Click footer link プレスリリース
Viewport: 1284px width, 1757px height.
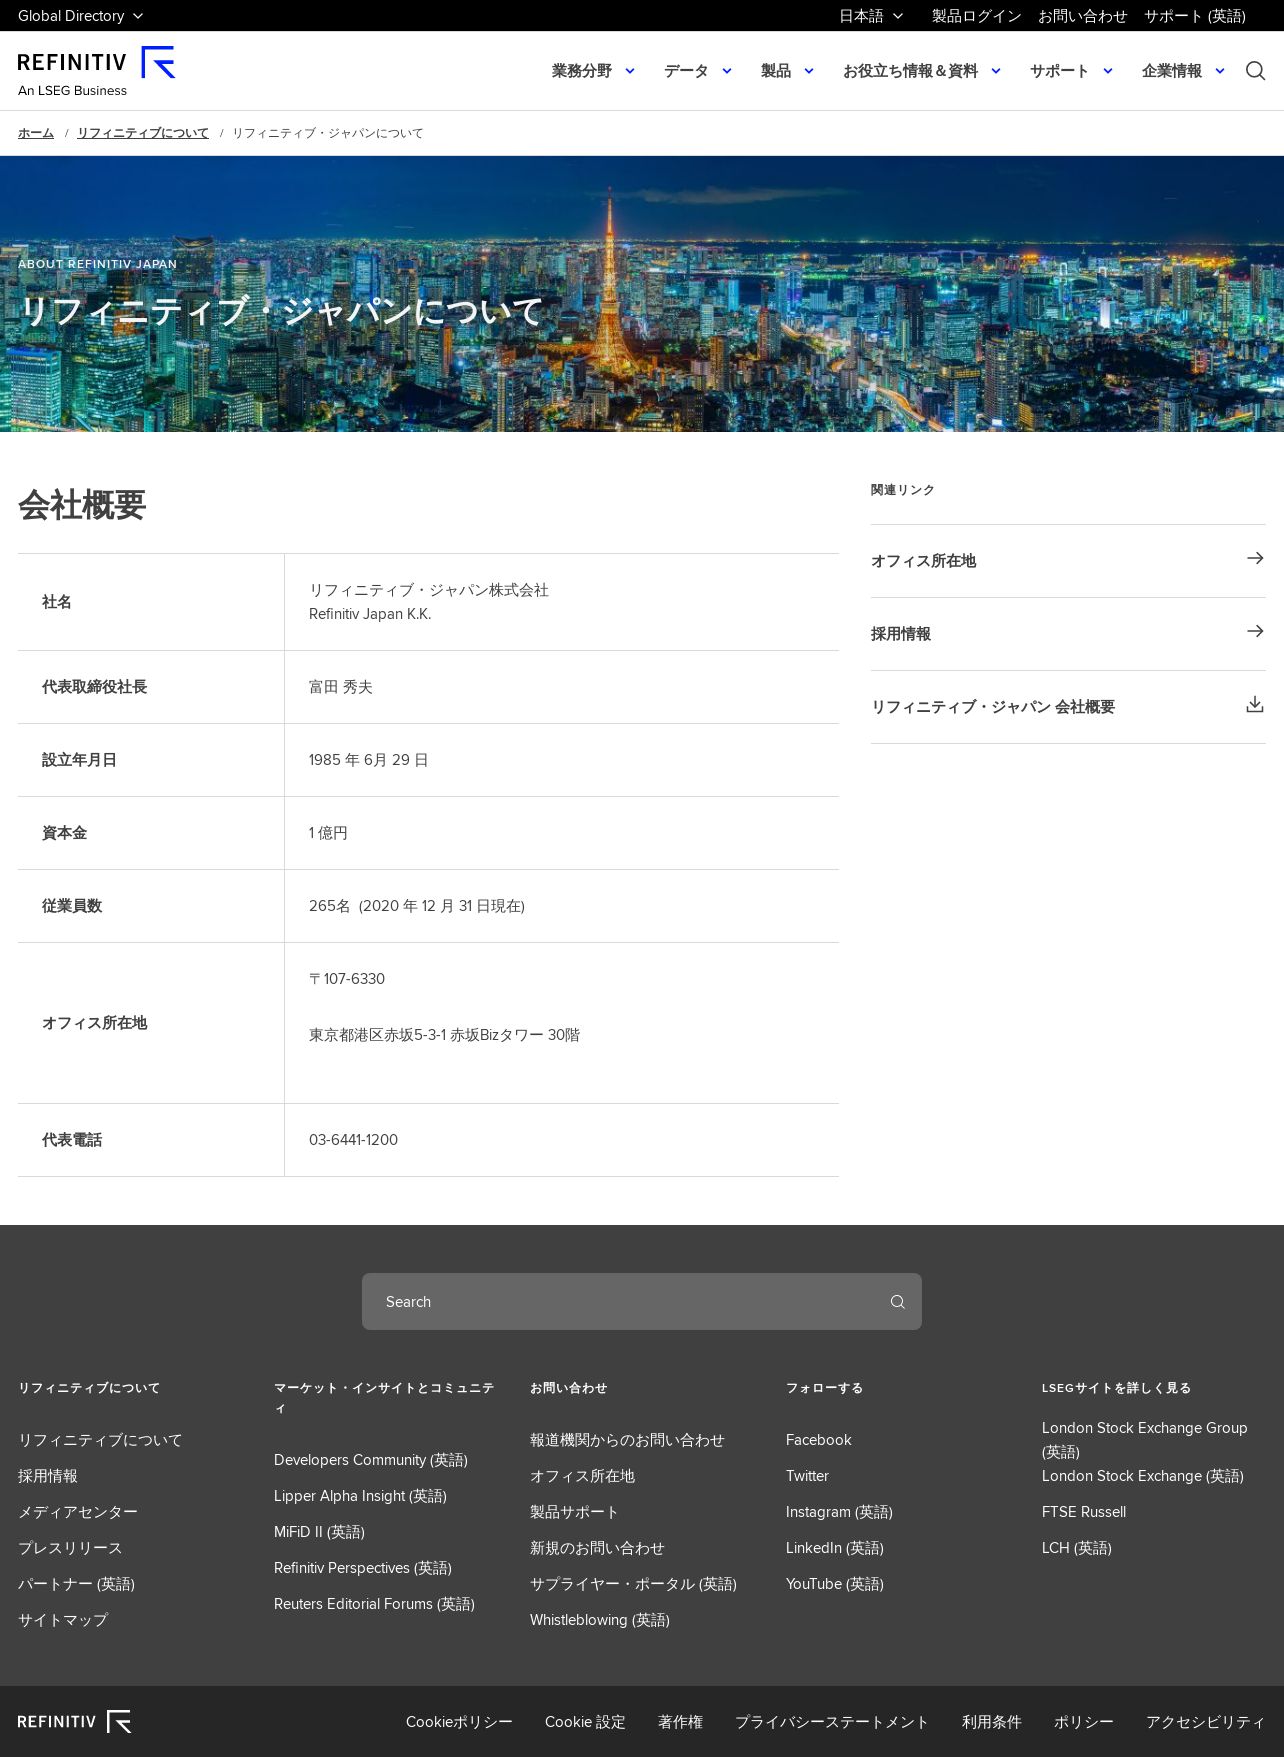coord(70,1548)
